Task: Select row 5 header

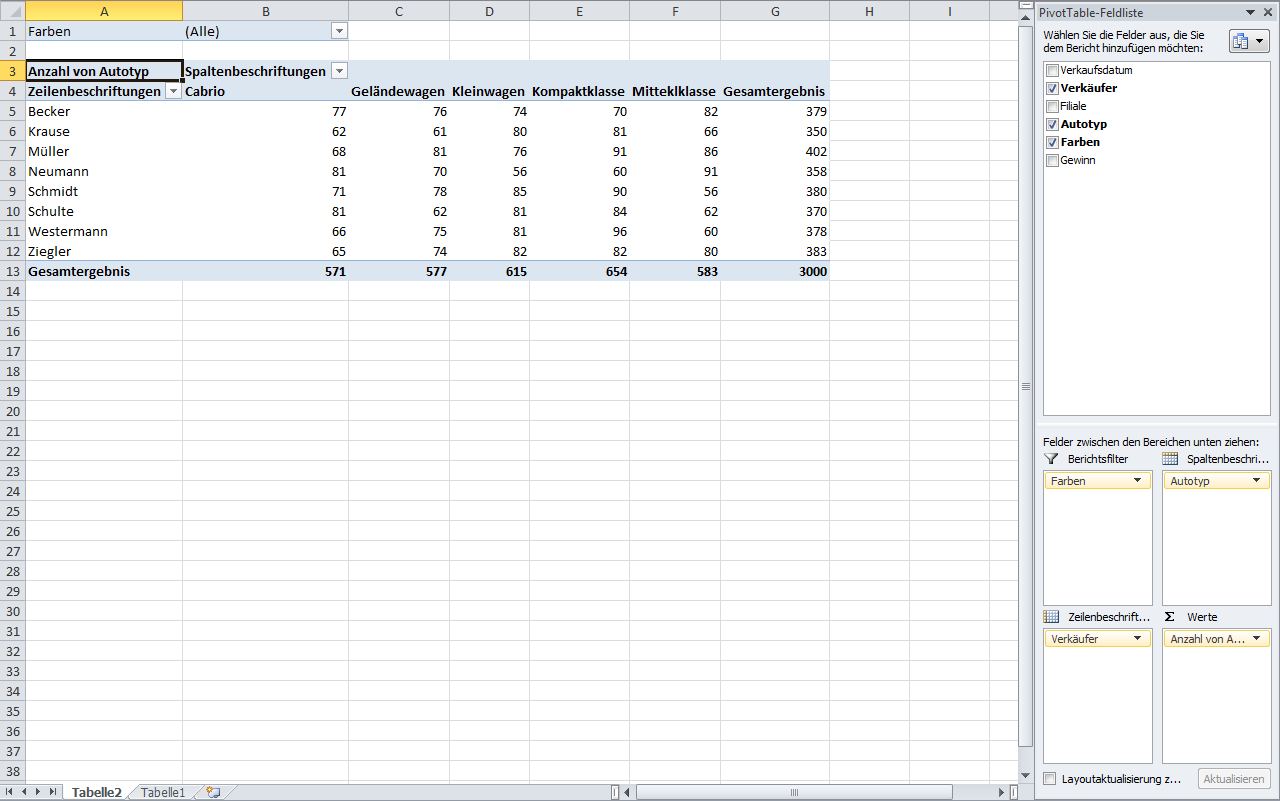Action: pyautogui.click(x=13, y=111)
